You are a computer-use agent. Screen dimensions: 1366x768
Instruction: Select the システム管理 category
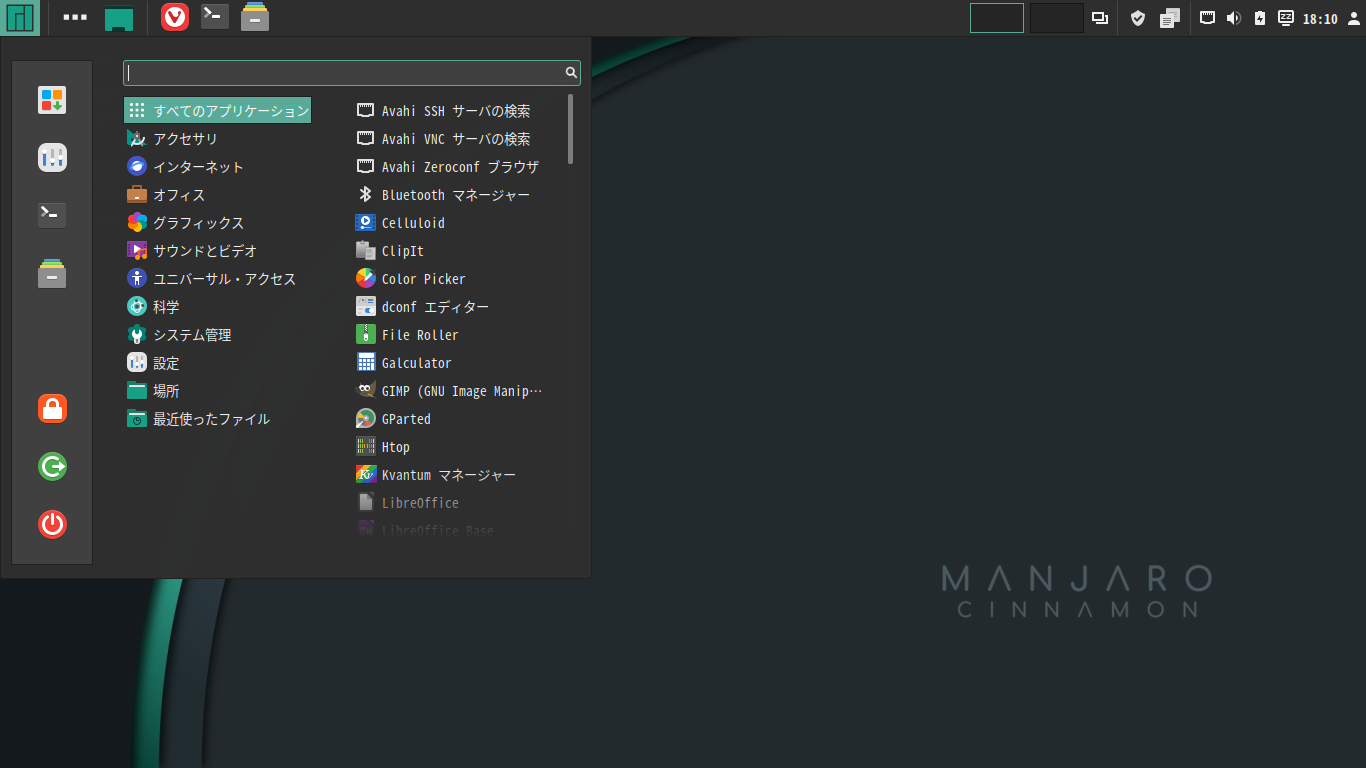click(x=217, y=335)
